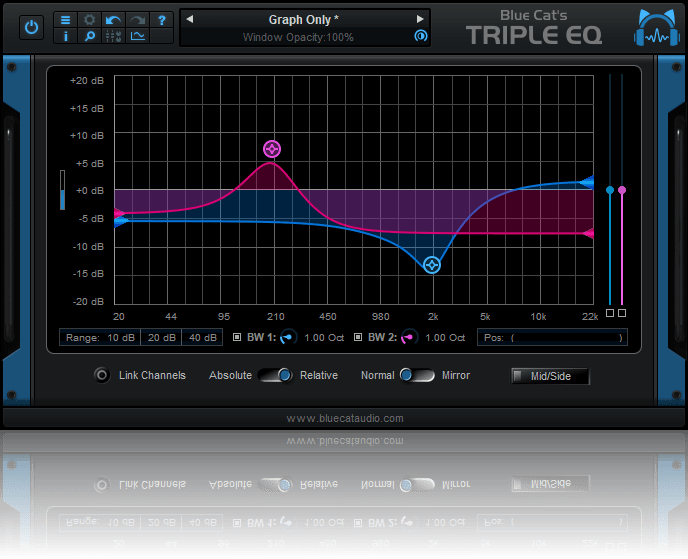Click the BW 2 pink bandwidth knob

[409, 337]
